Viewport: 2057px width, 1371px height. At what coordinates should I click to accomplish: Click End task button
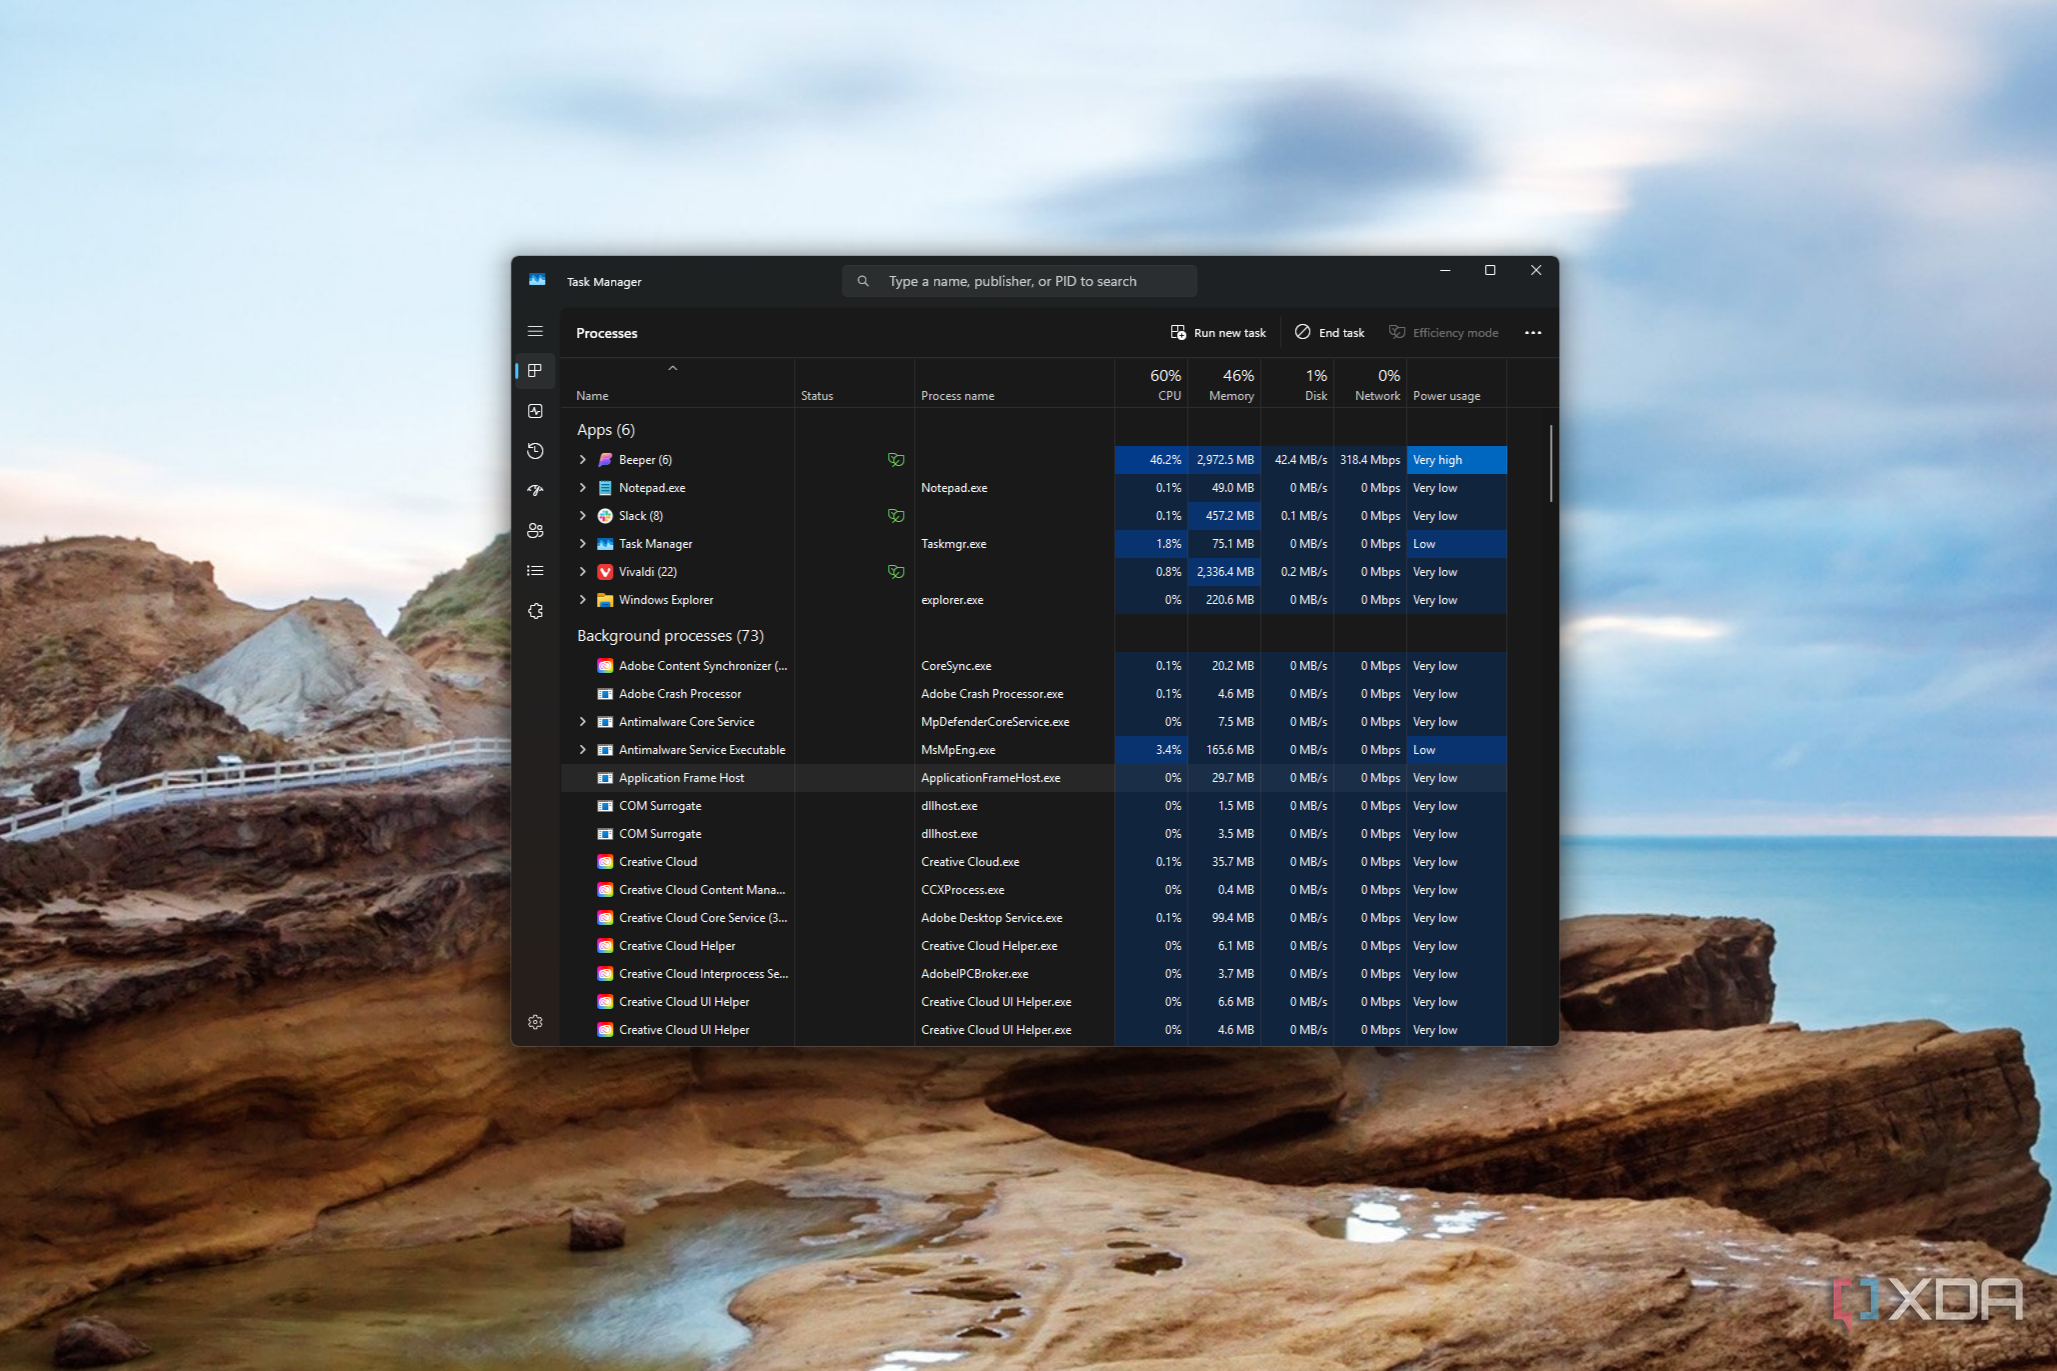click(1330, 333)
